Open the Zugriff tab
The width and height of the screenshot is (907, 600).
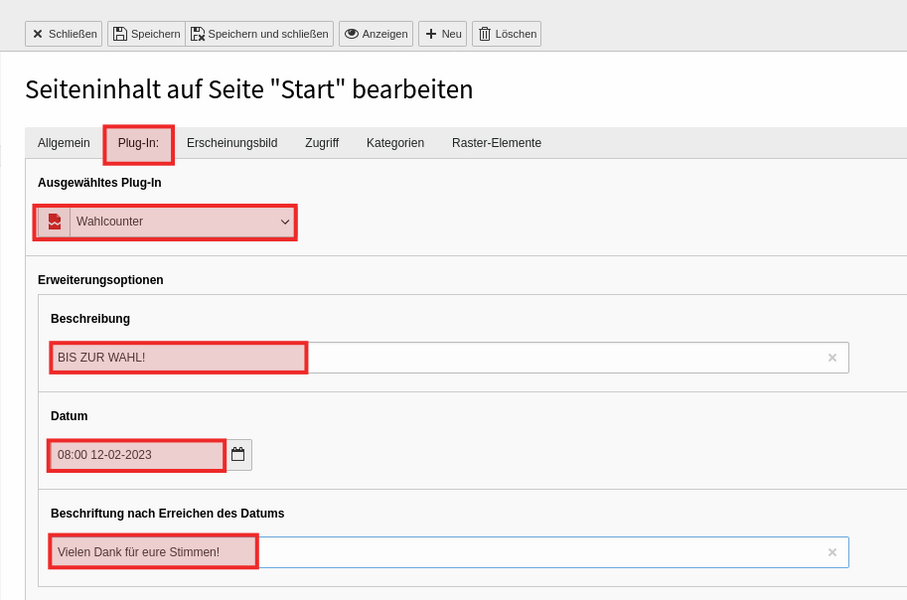tap(322, 143)
